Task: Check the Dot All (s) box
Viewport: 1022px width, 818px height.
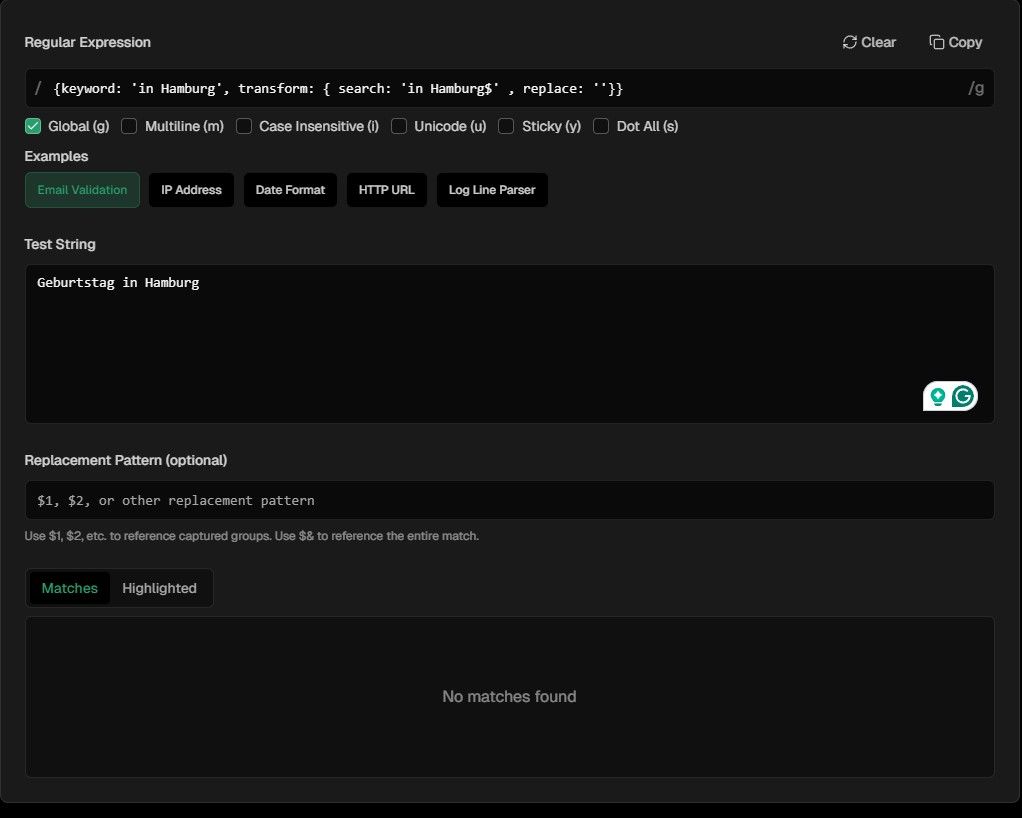Action: point(601,126)
